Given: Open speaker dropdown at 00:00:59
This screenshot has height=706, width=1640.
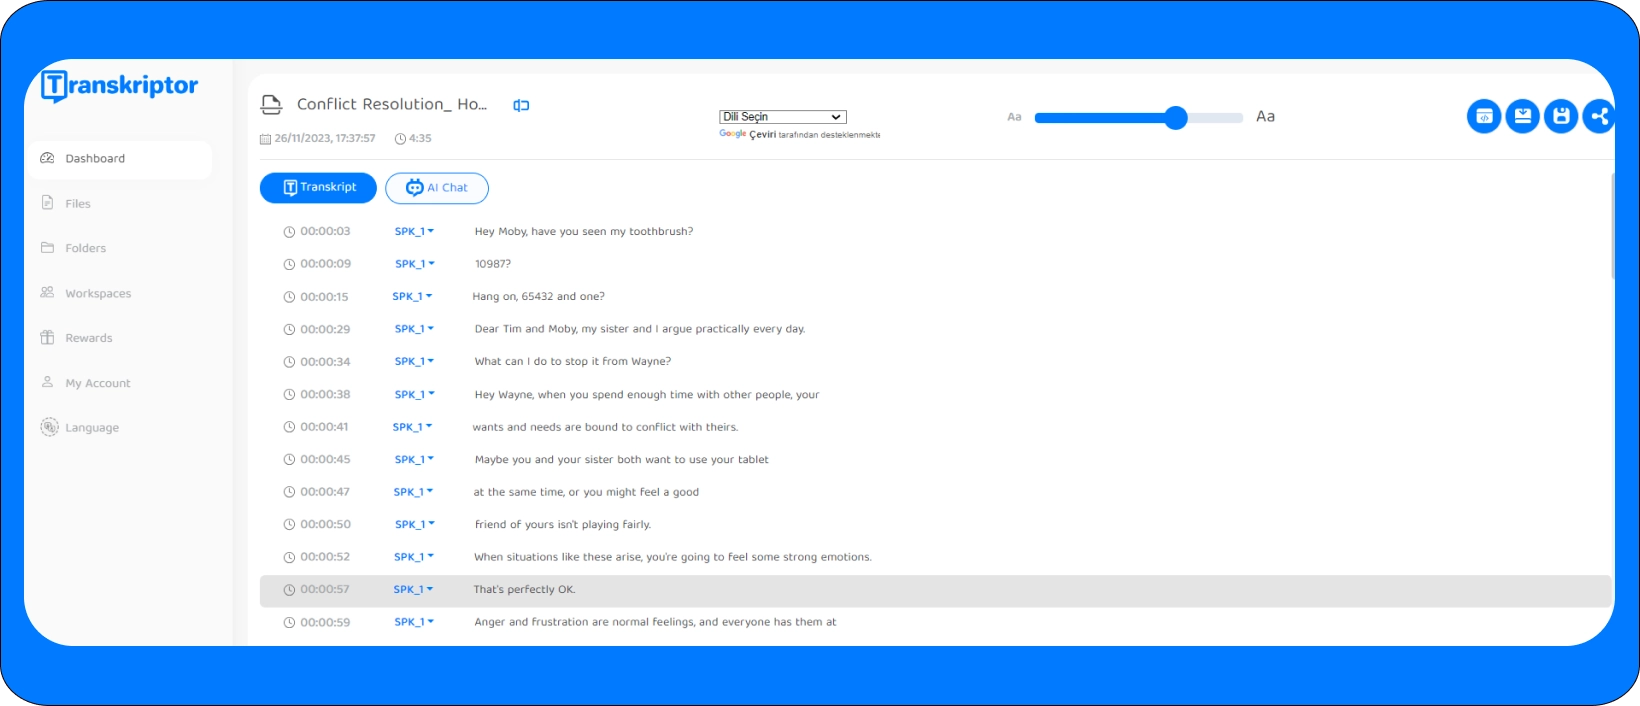Looking at the screenshot, I should [x=414, y=622].
